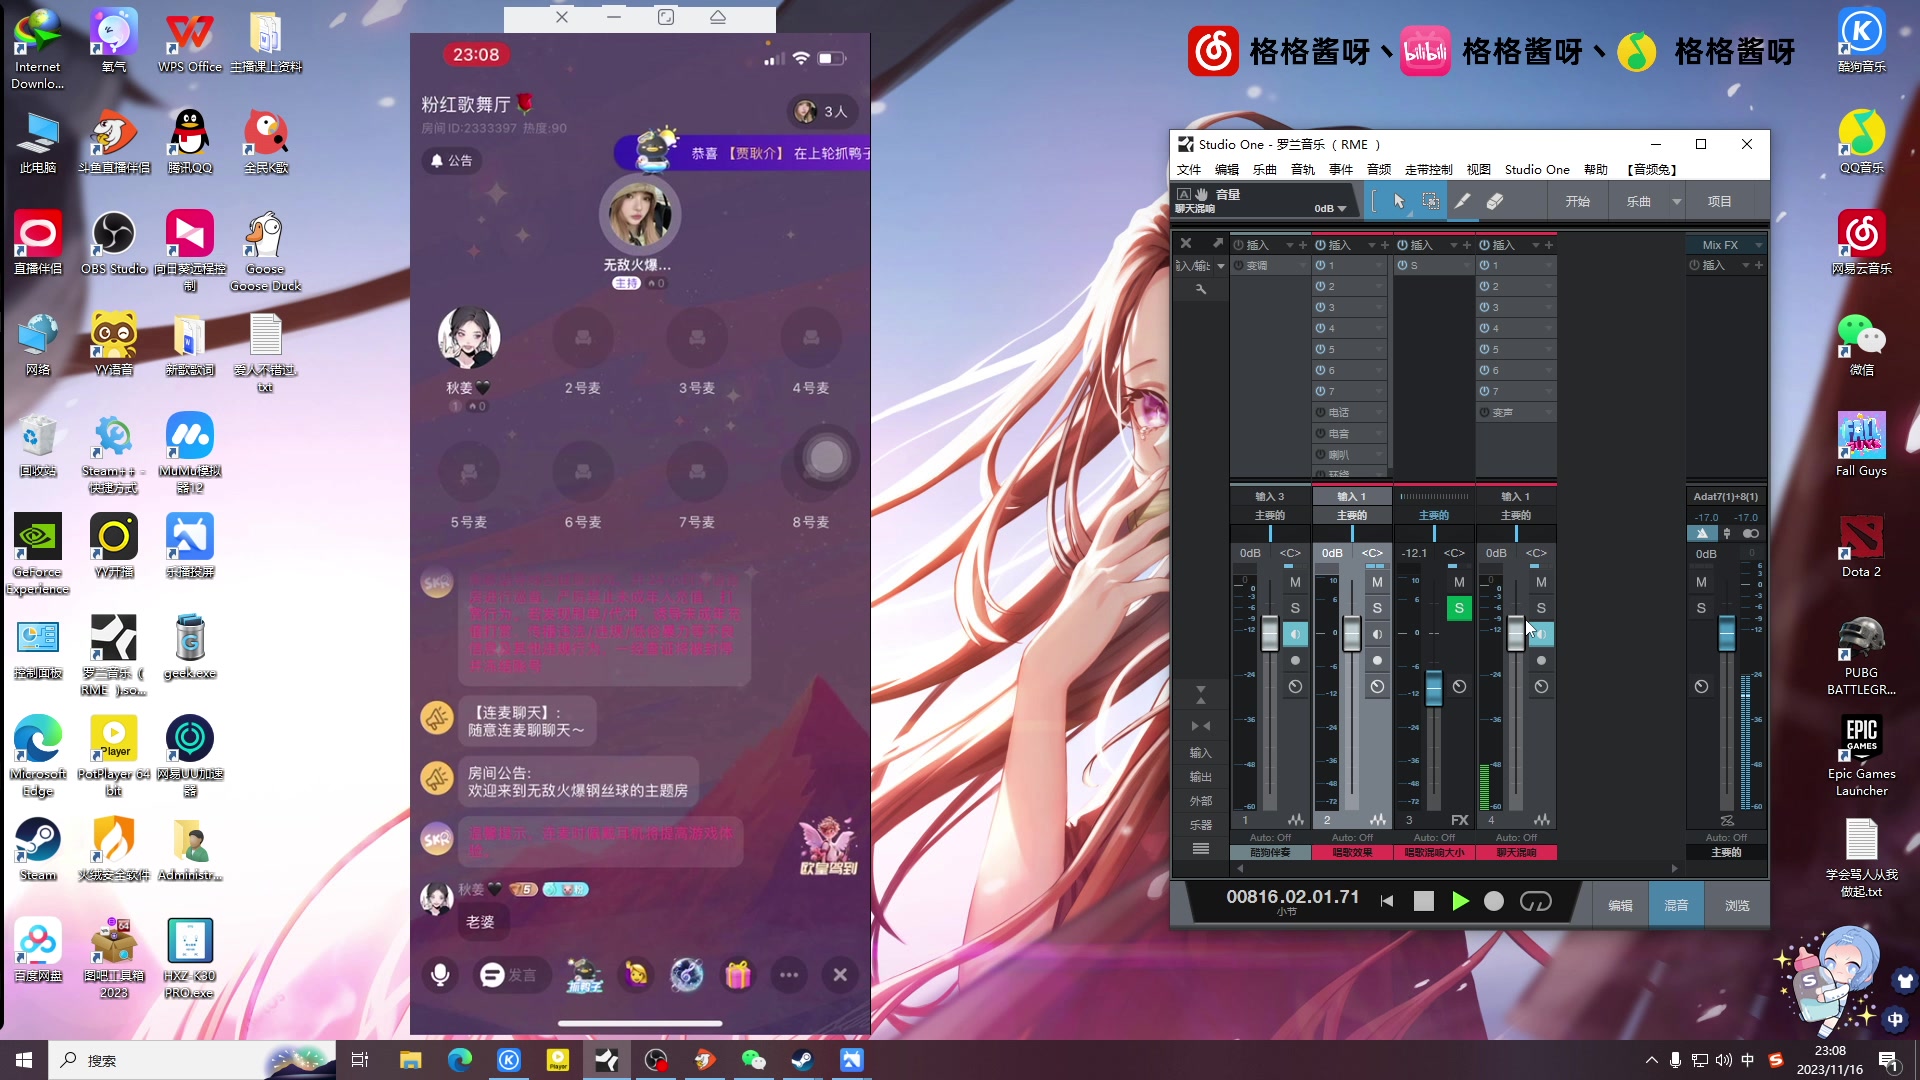
Task: Solo channel 2 唱歌效果 with S button
Action: [1377, 608]
